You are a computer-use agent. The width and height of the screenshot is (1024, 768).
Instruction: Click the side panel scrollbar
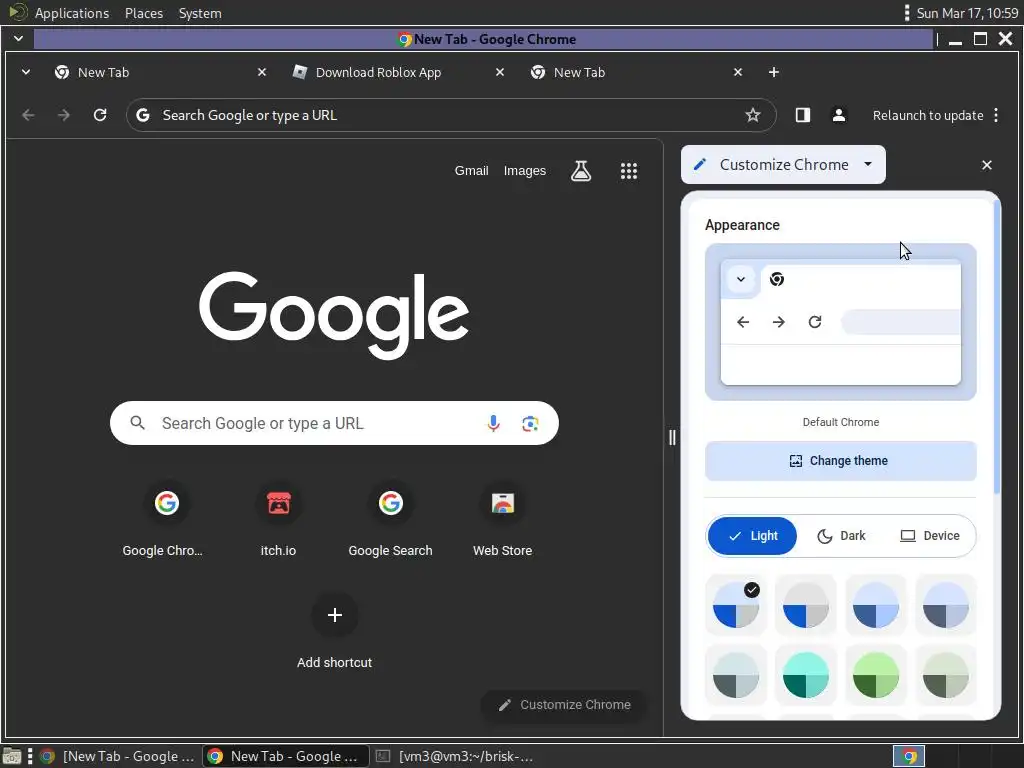[997, 348]
